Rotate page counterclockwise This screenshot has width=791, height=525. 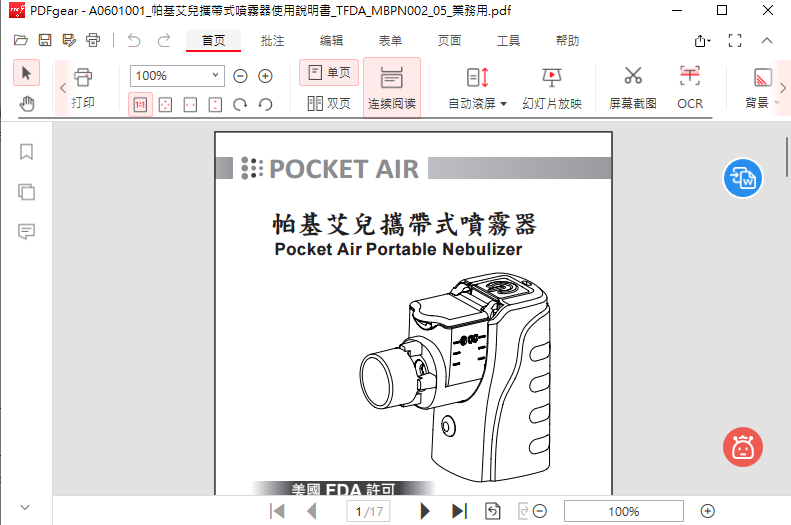pyautogui.click(x=265, y=104)
